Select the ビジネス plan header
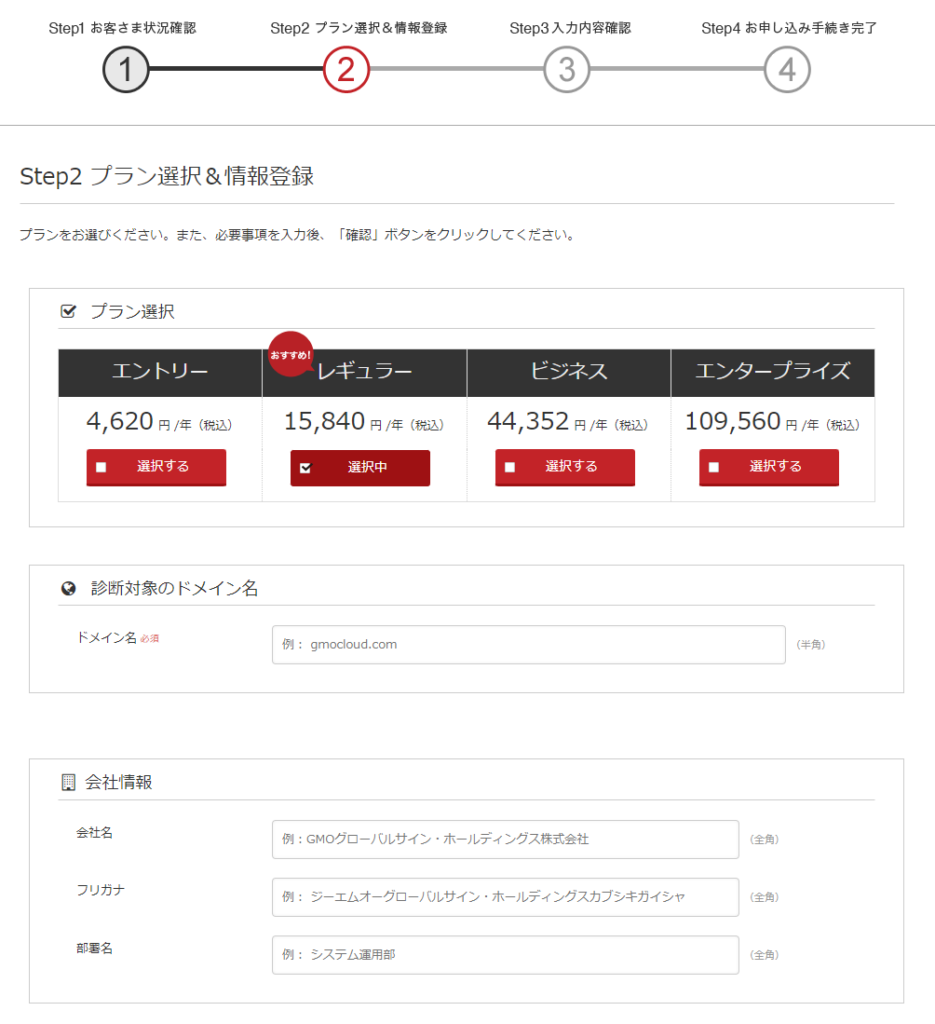 568,372
